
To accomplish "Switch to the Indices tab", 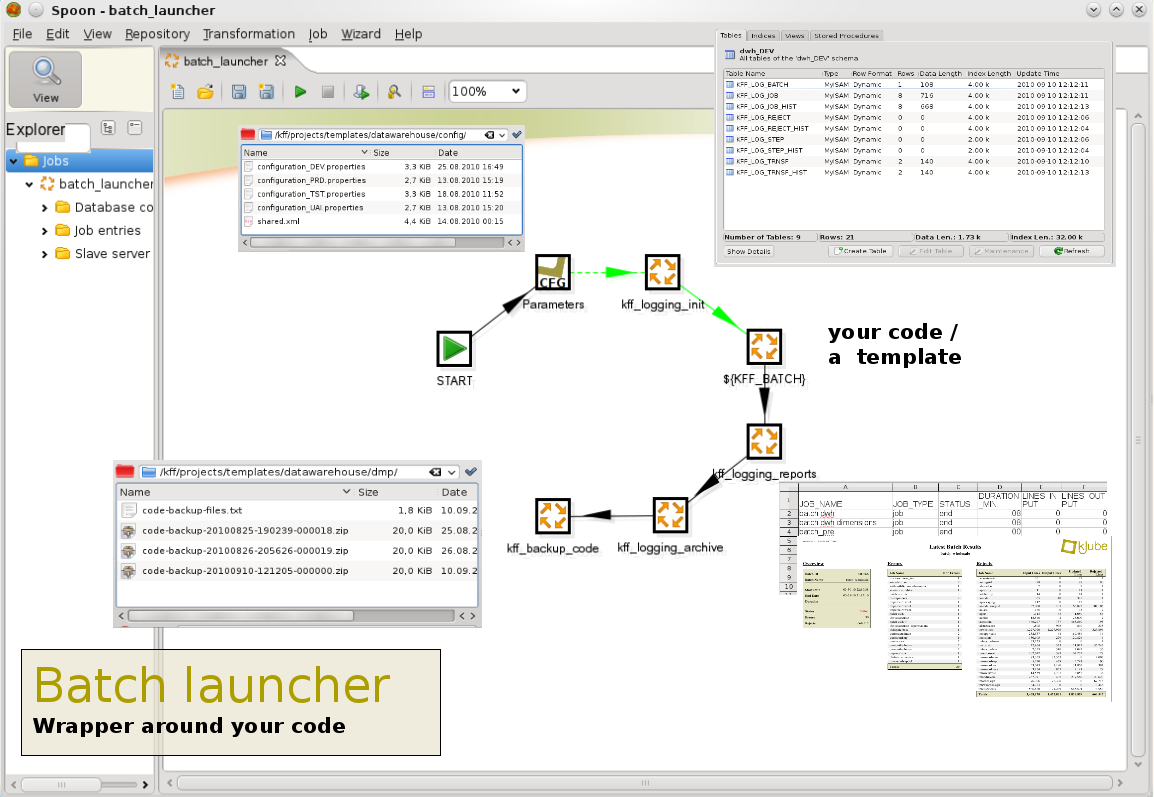I will coord(763,35).
